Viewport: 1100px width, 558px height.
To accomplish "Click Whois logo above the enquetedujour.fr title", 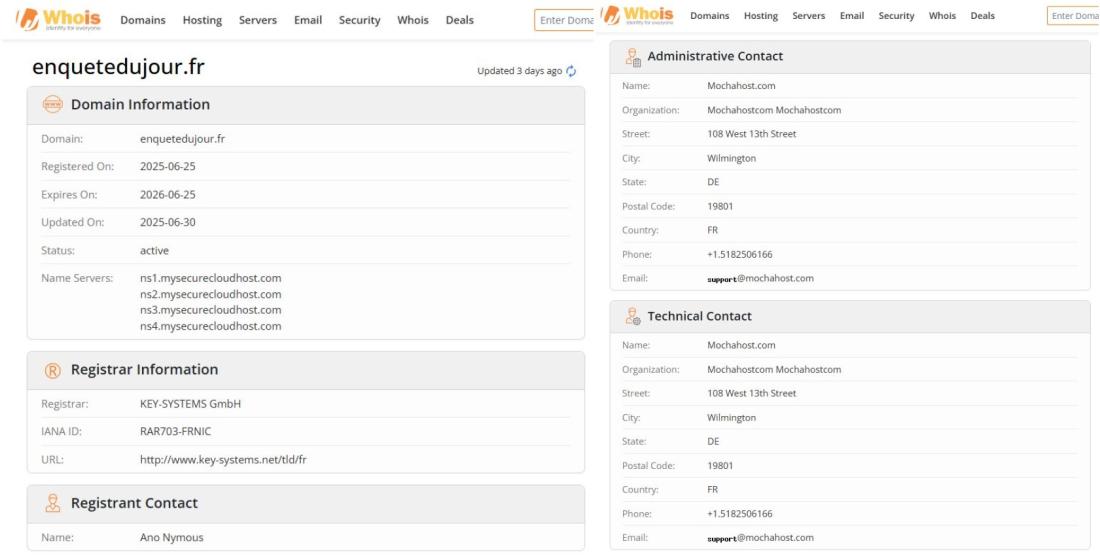I will (62, 20).
